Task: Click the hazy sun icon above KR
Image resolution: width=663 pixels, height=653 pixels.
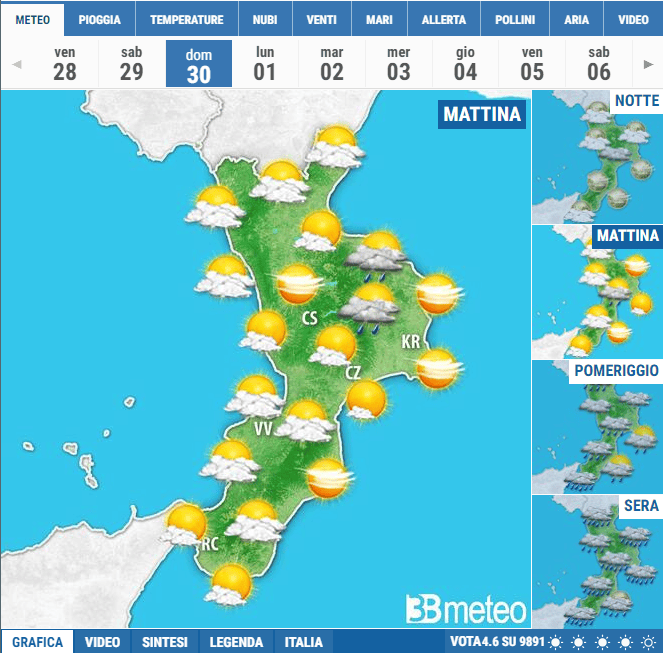Action: click(x=438, y=294)
